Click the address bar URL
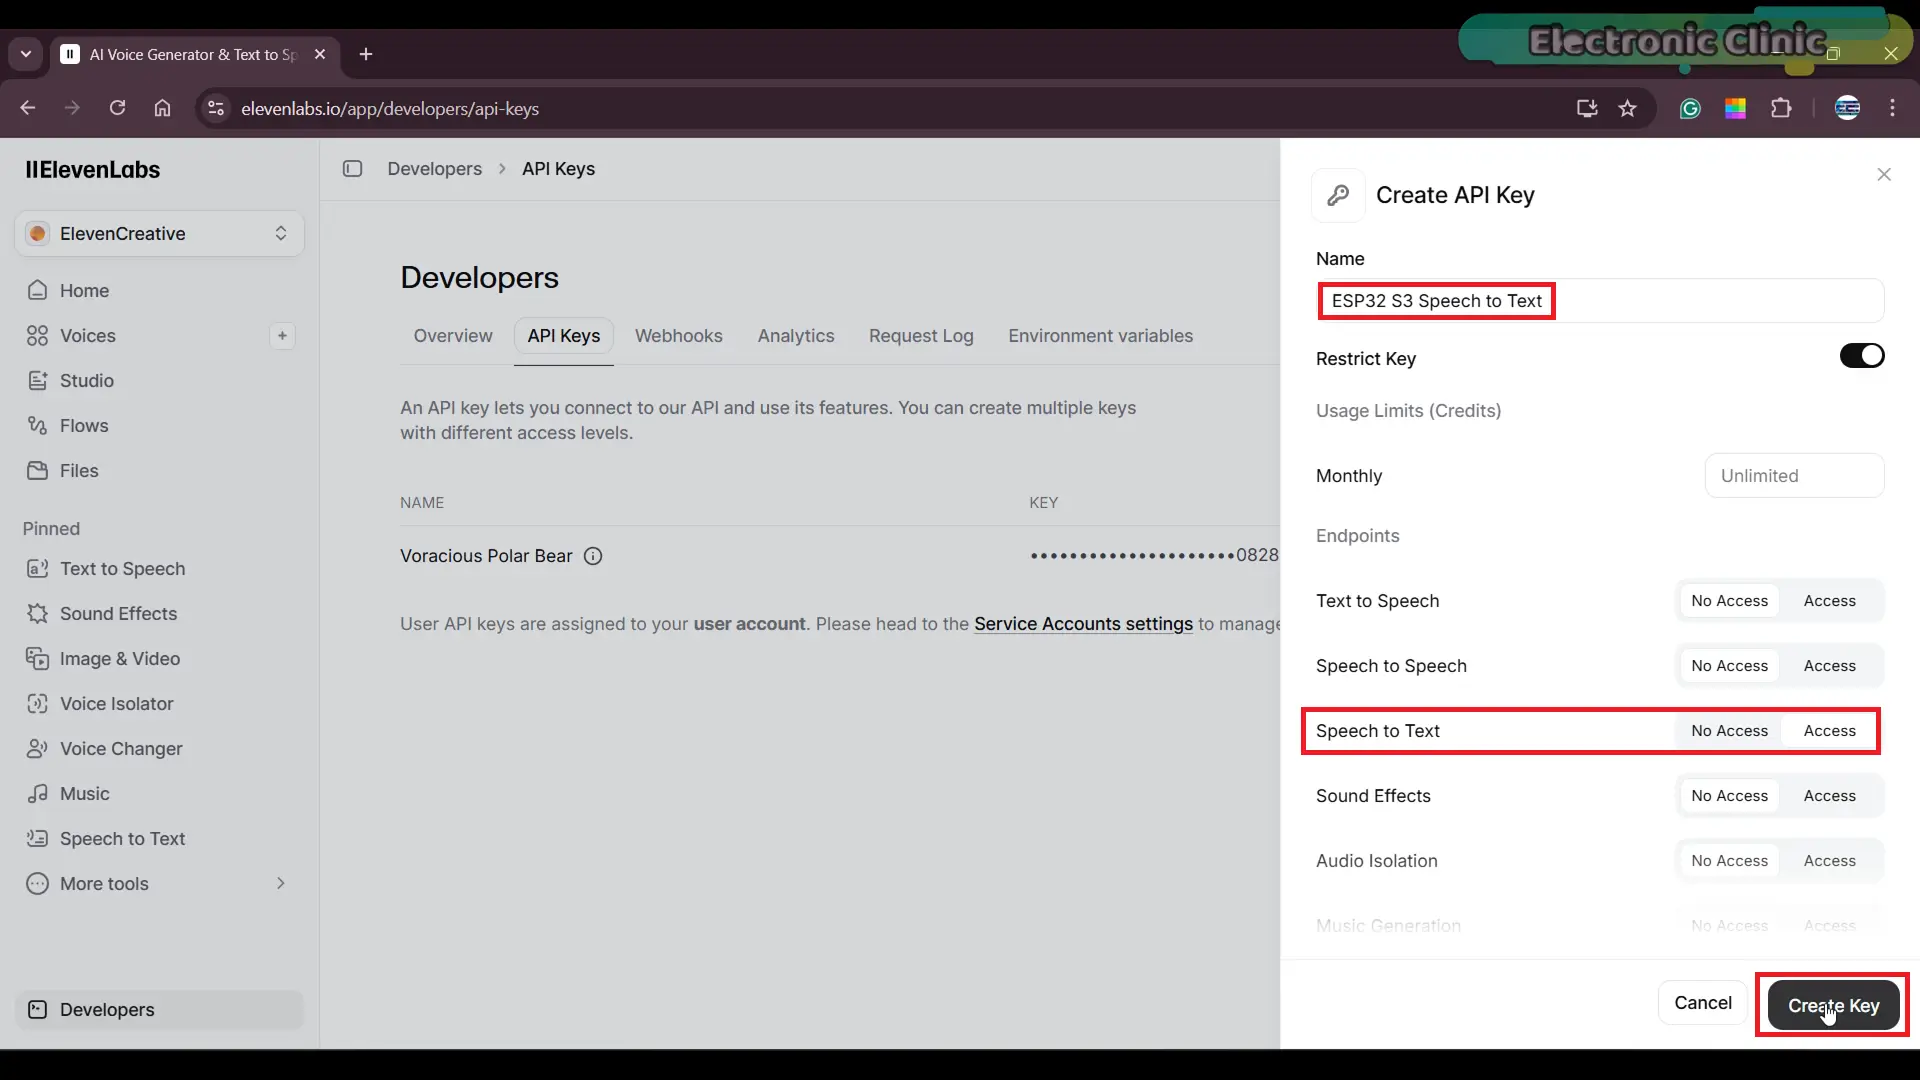 [x=390, y=108]
